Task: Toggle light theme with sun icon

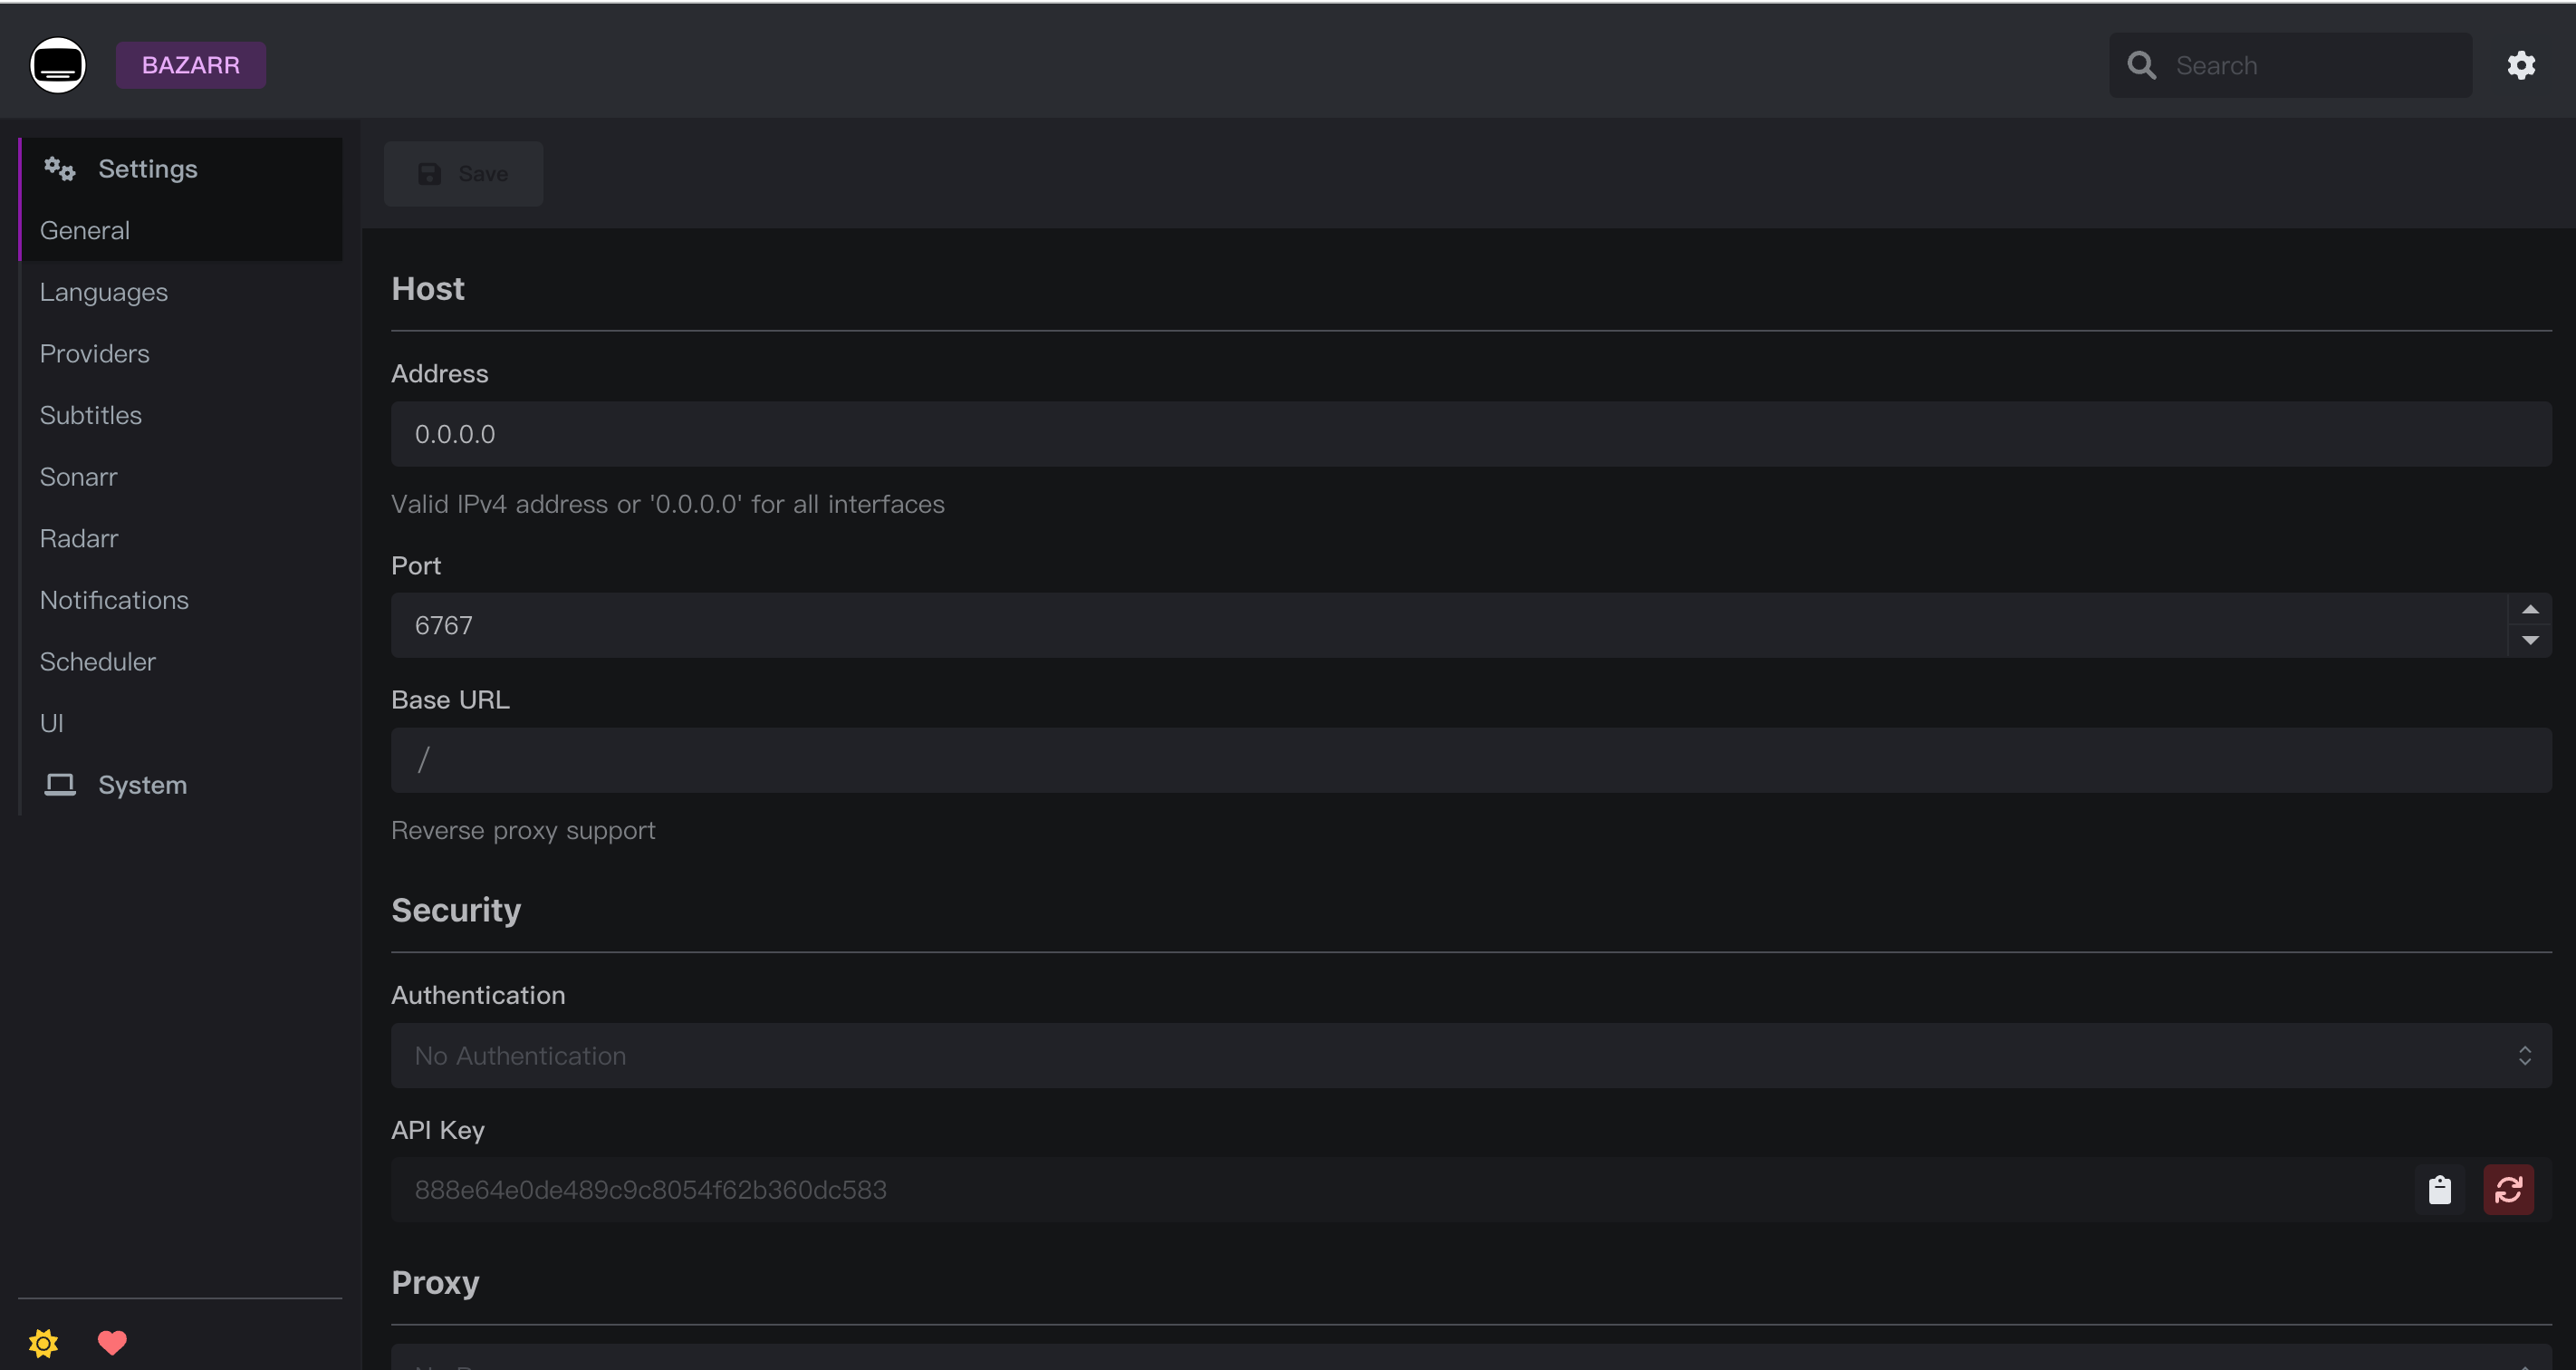Action: 43,1342
